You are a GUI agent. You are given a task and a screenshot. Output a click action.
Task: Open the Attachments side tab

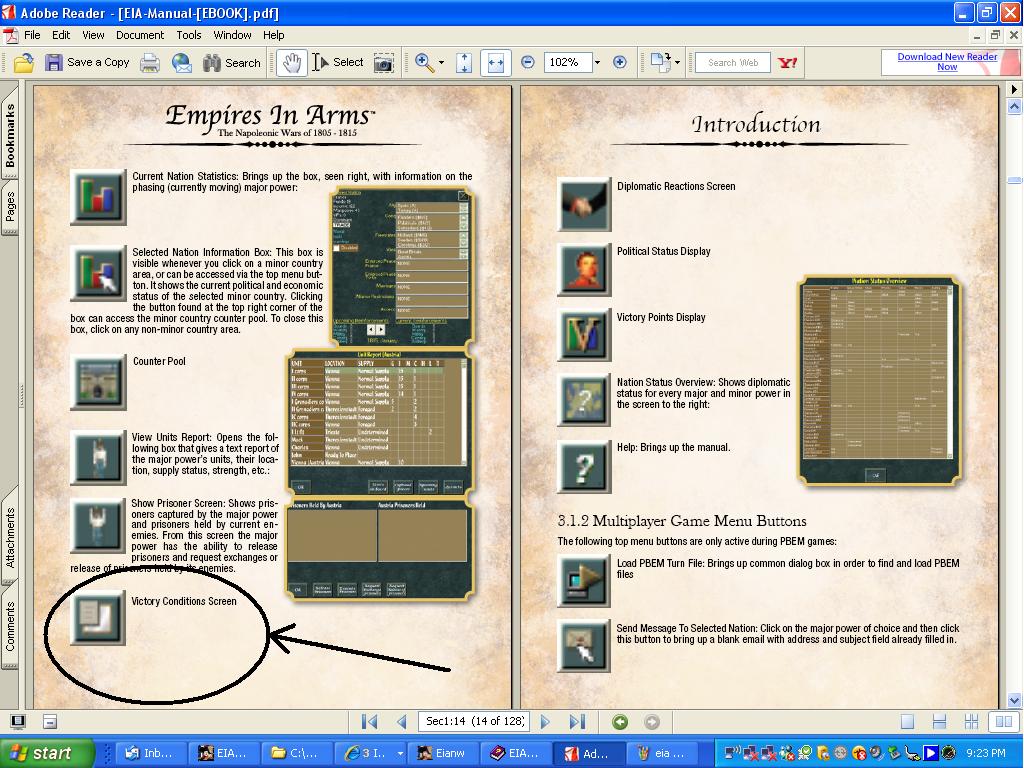click(x=10, y=537)
